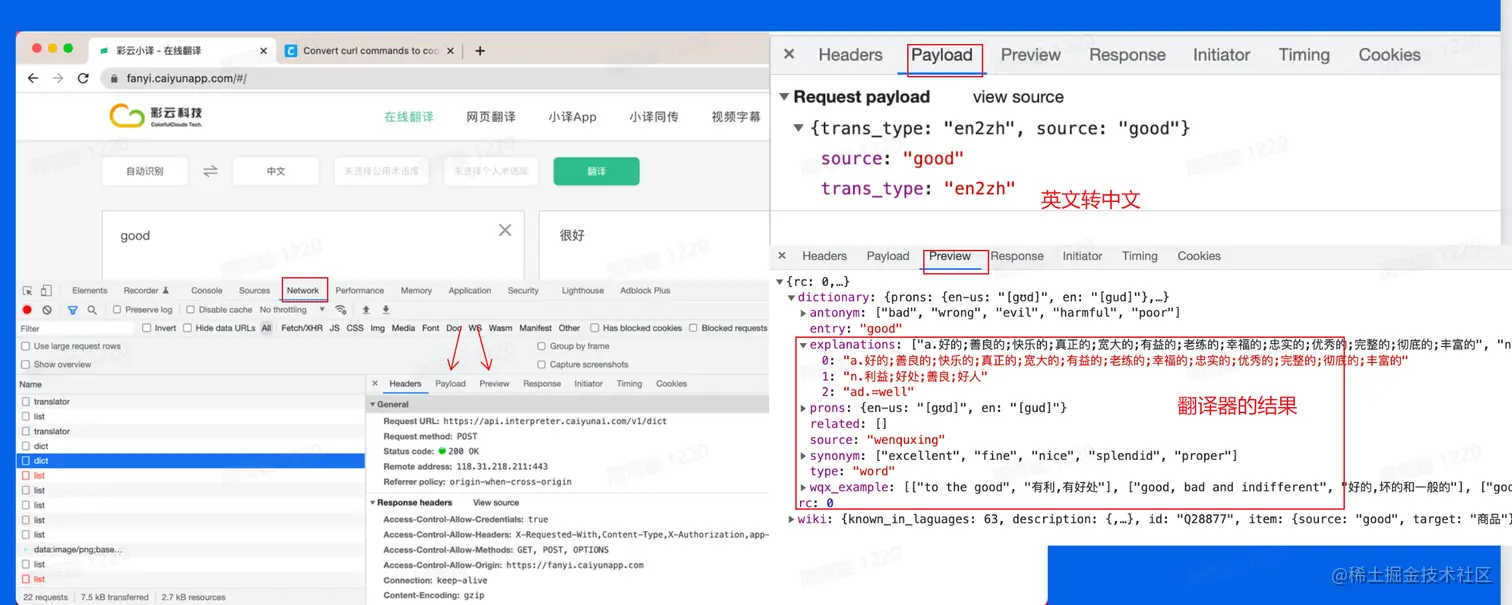Clear the 'good' input with X icon

tap(505, 230)
